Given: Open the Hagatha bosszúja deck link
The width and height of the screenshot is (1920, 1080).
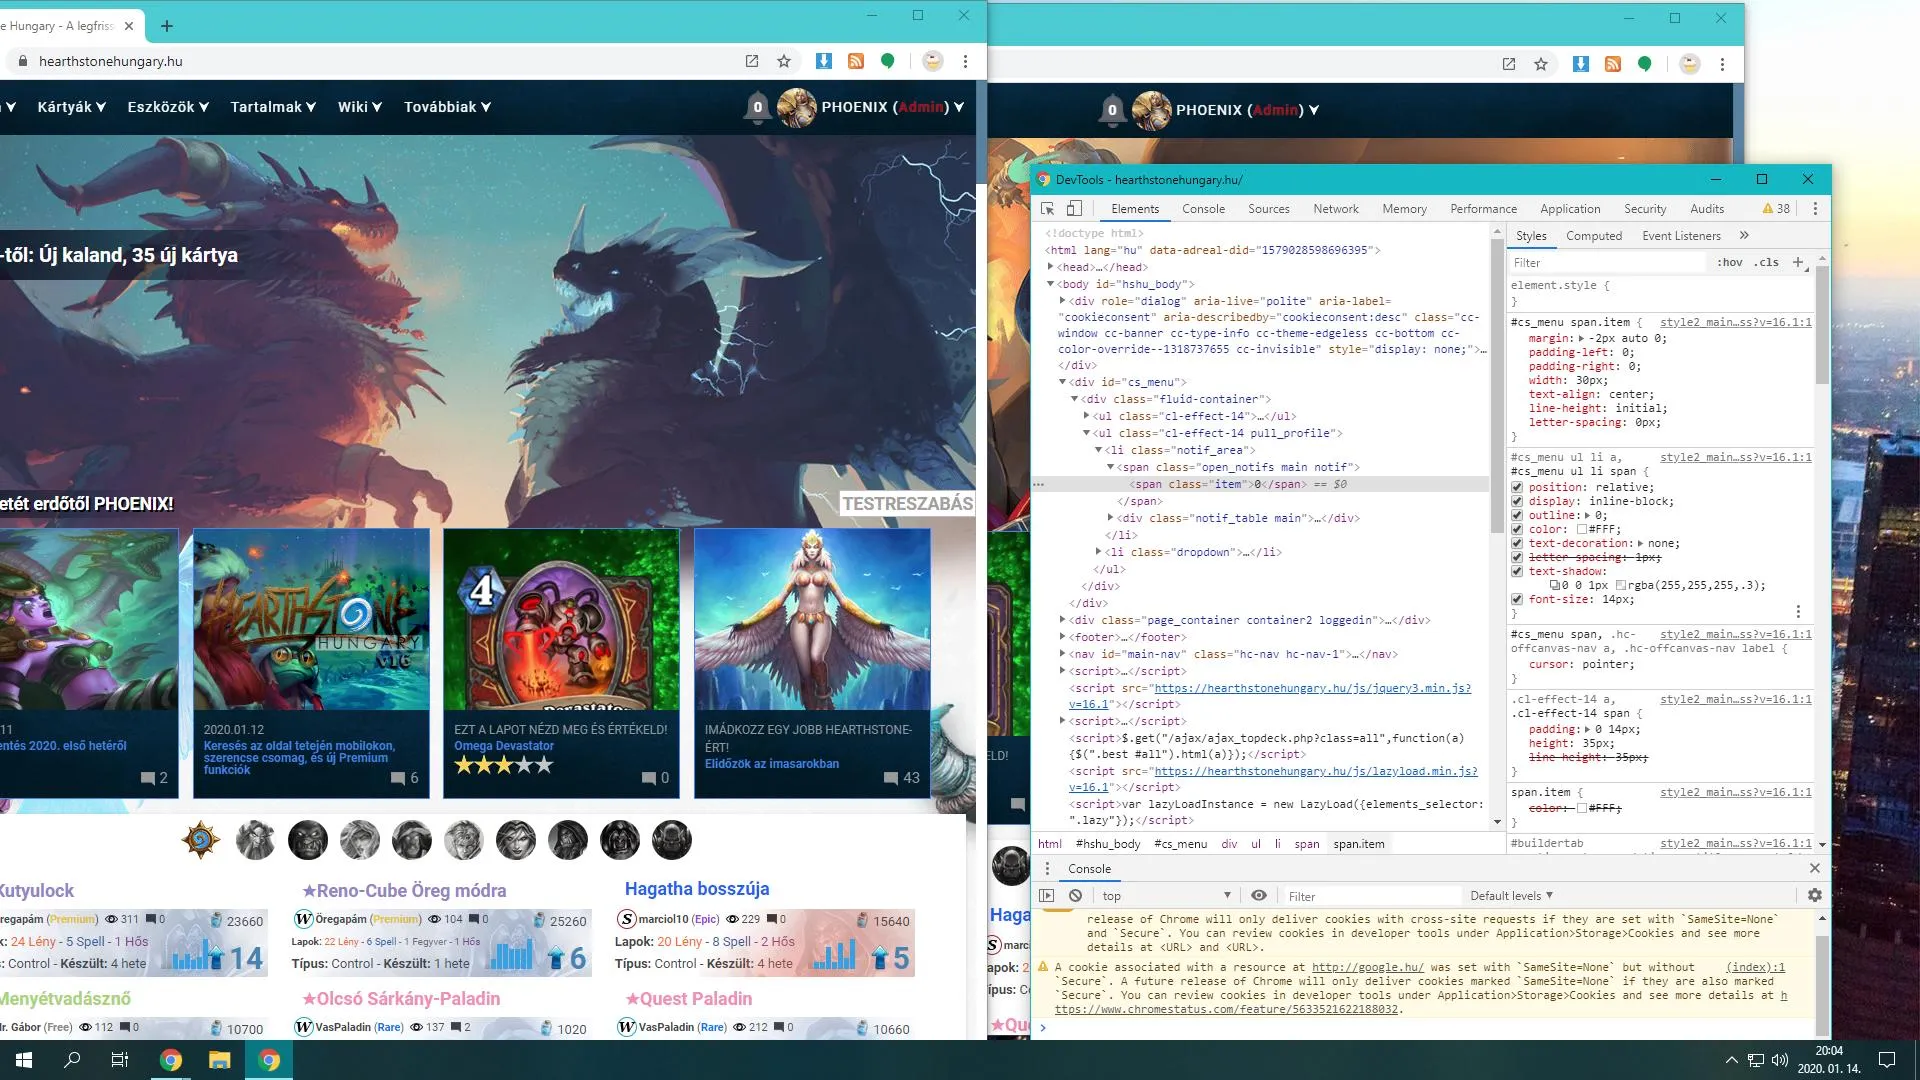Looking at the screenshot, I should pyautogui.click(x=697, y=889).
